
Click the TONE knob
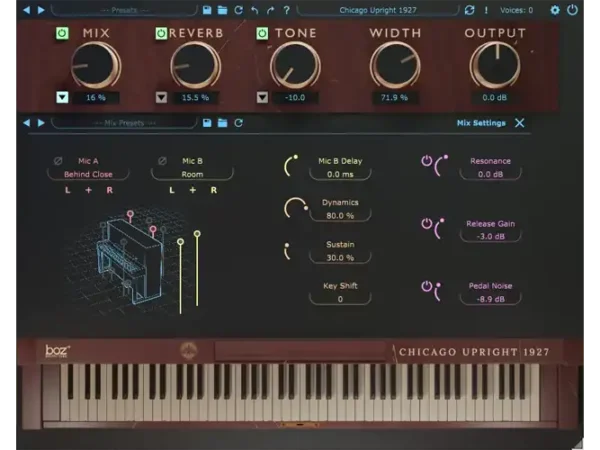coord(295,65)
